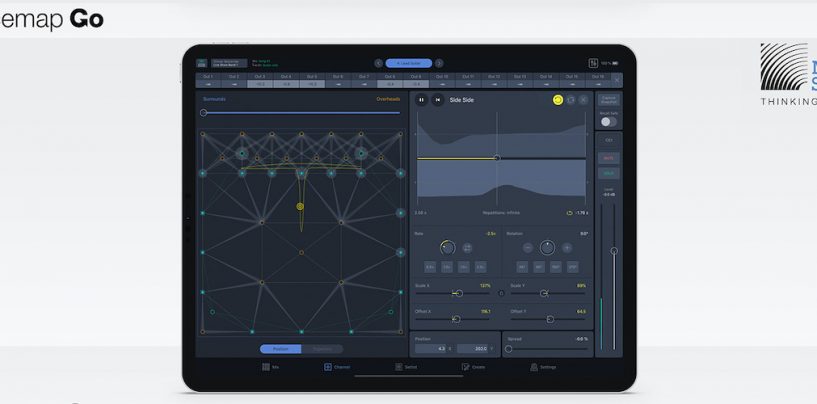Open the session name box at top left
Screen dimensions: 817x404
tap(229, 63)
